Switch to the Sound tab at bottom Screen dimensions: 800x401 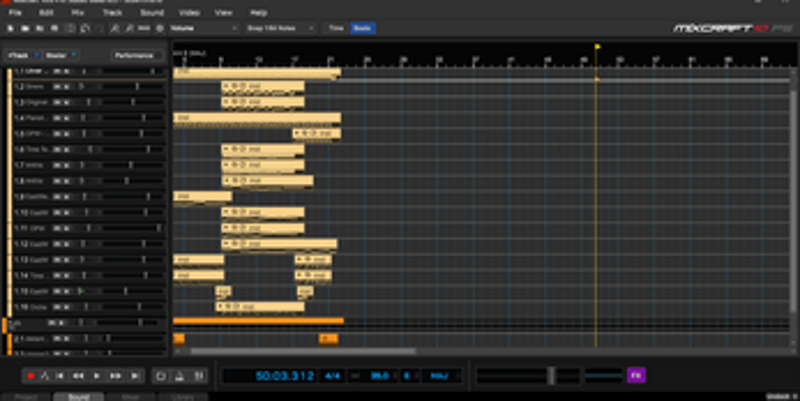coord(78,397)
